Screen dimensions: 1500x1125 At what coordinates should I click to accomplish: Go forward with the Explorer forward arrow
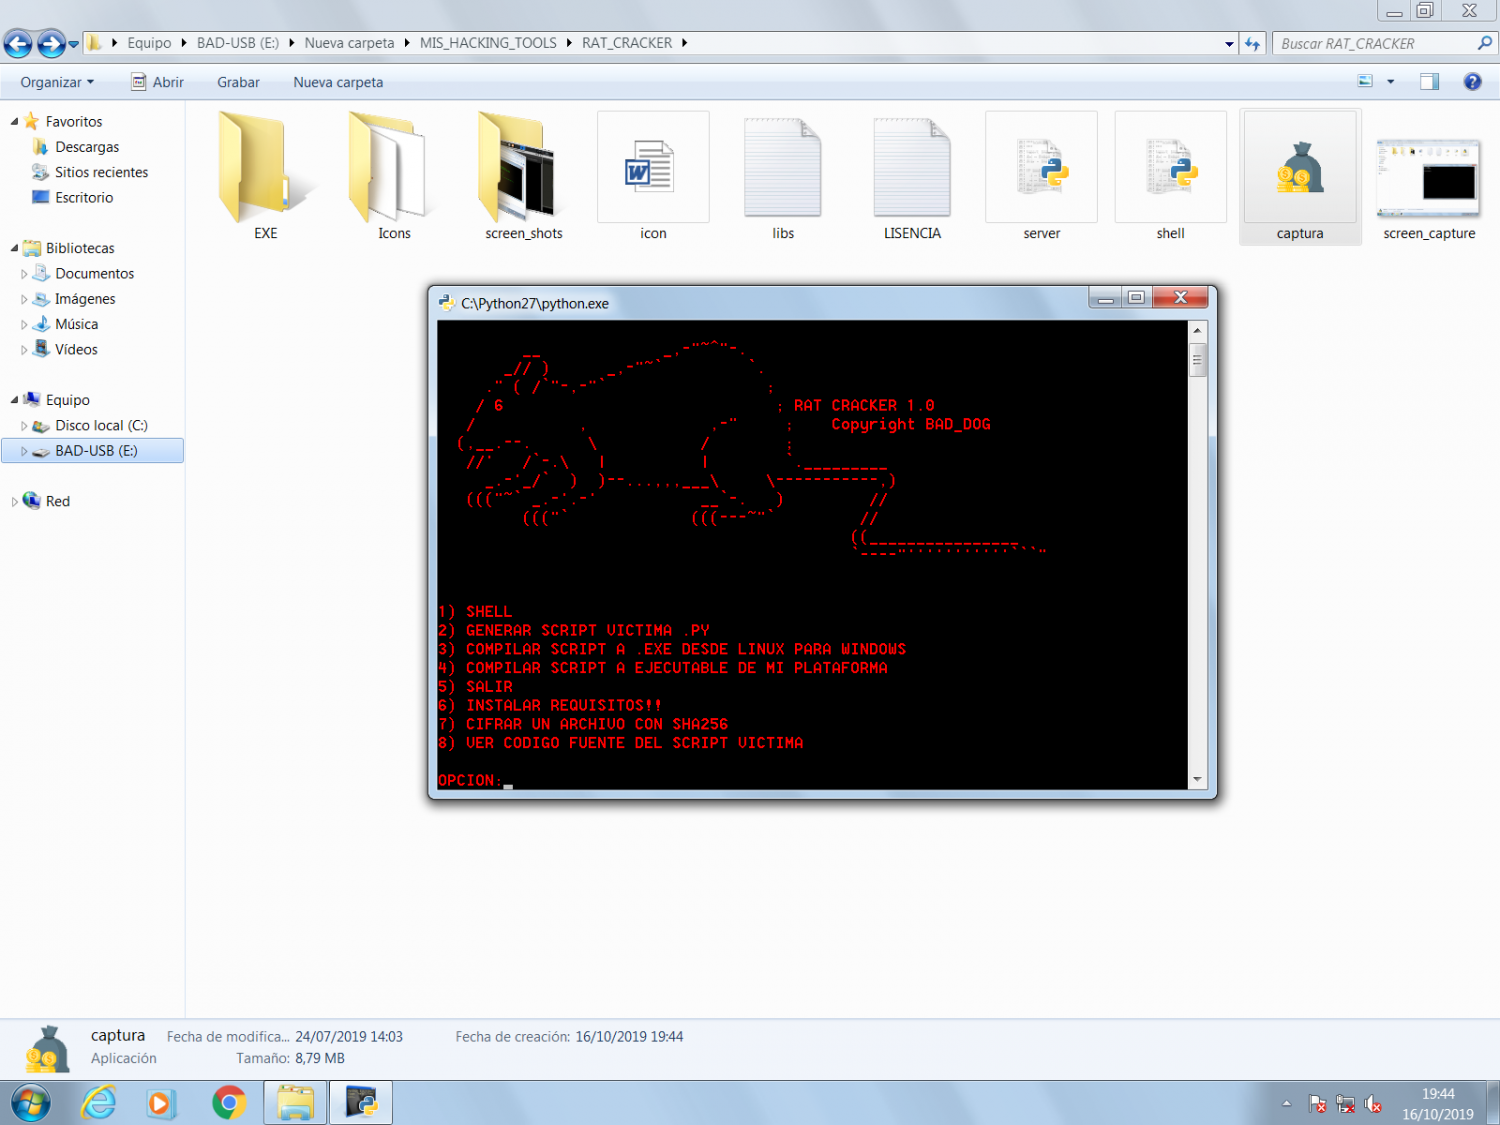tap(50, 43)
